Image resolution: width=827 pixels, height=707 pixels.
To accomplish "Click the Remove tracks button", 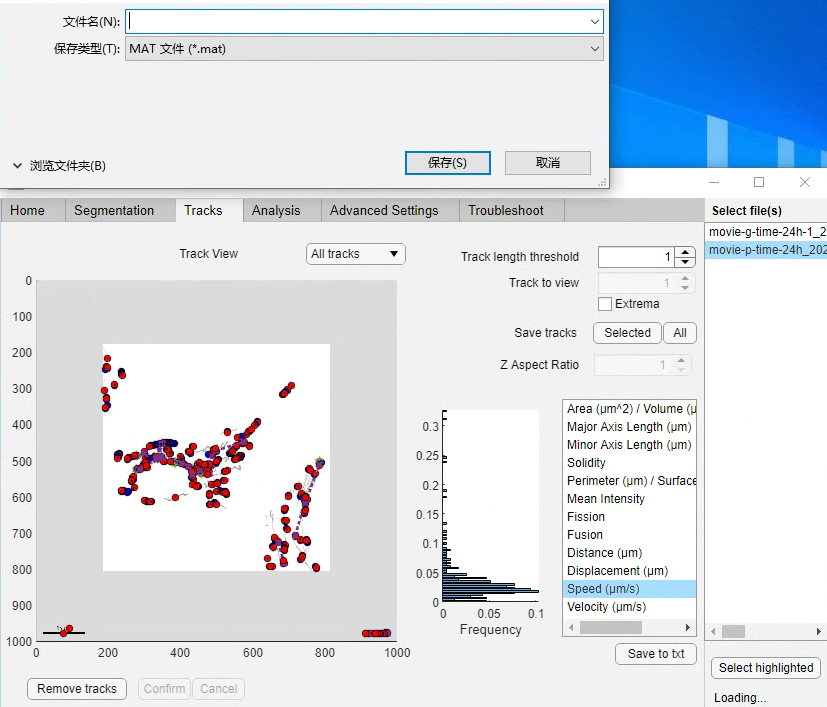I will tap(76, 689).
